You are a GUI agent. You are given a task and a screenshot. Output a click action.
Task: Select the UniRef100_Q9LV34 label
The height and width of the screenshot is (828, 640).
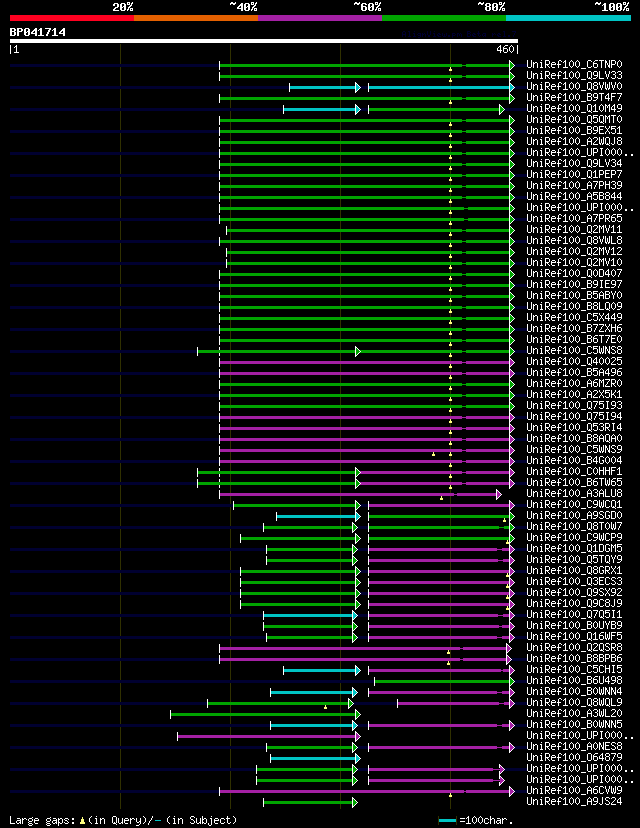[x=574, y=163]
